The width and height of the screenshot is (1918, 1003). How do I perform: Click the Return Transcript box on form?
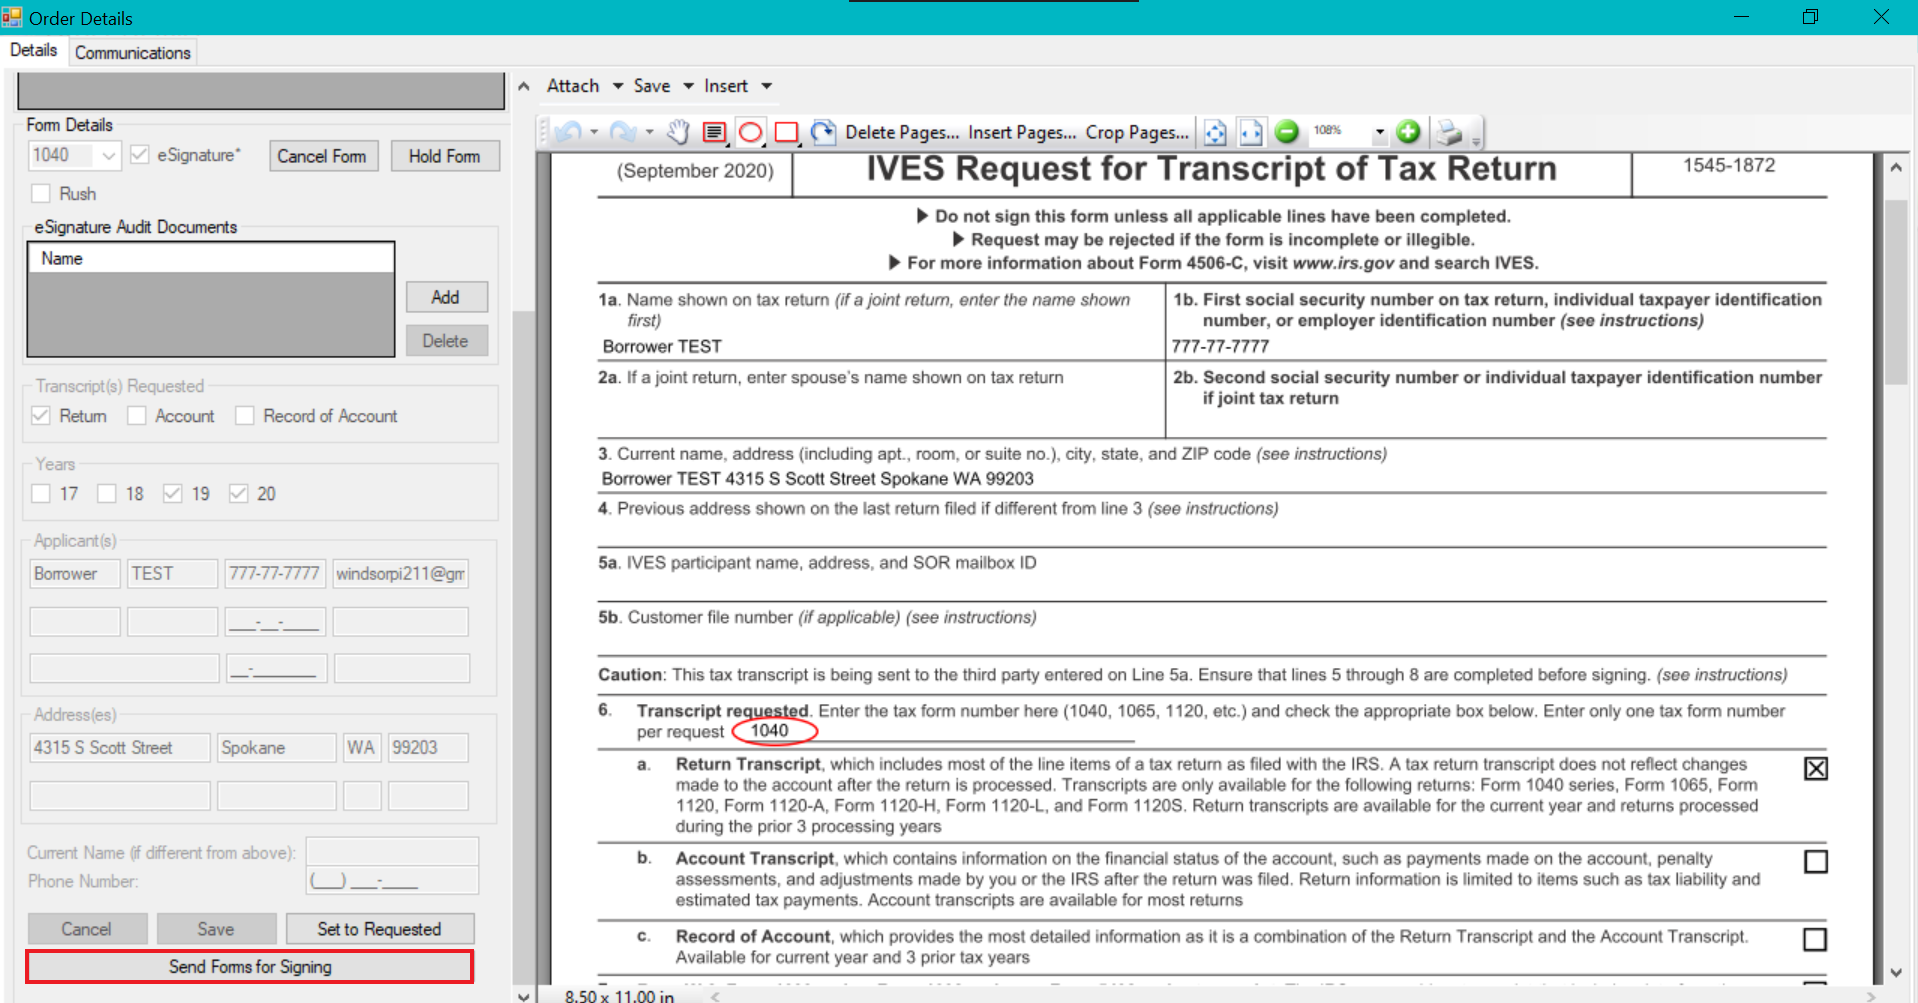point(1816,768)
